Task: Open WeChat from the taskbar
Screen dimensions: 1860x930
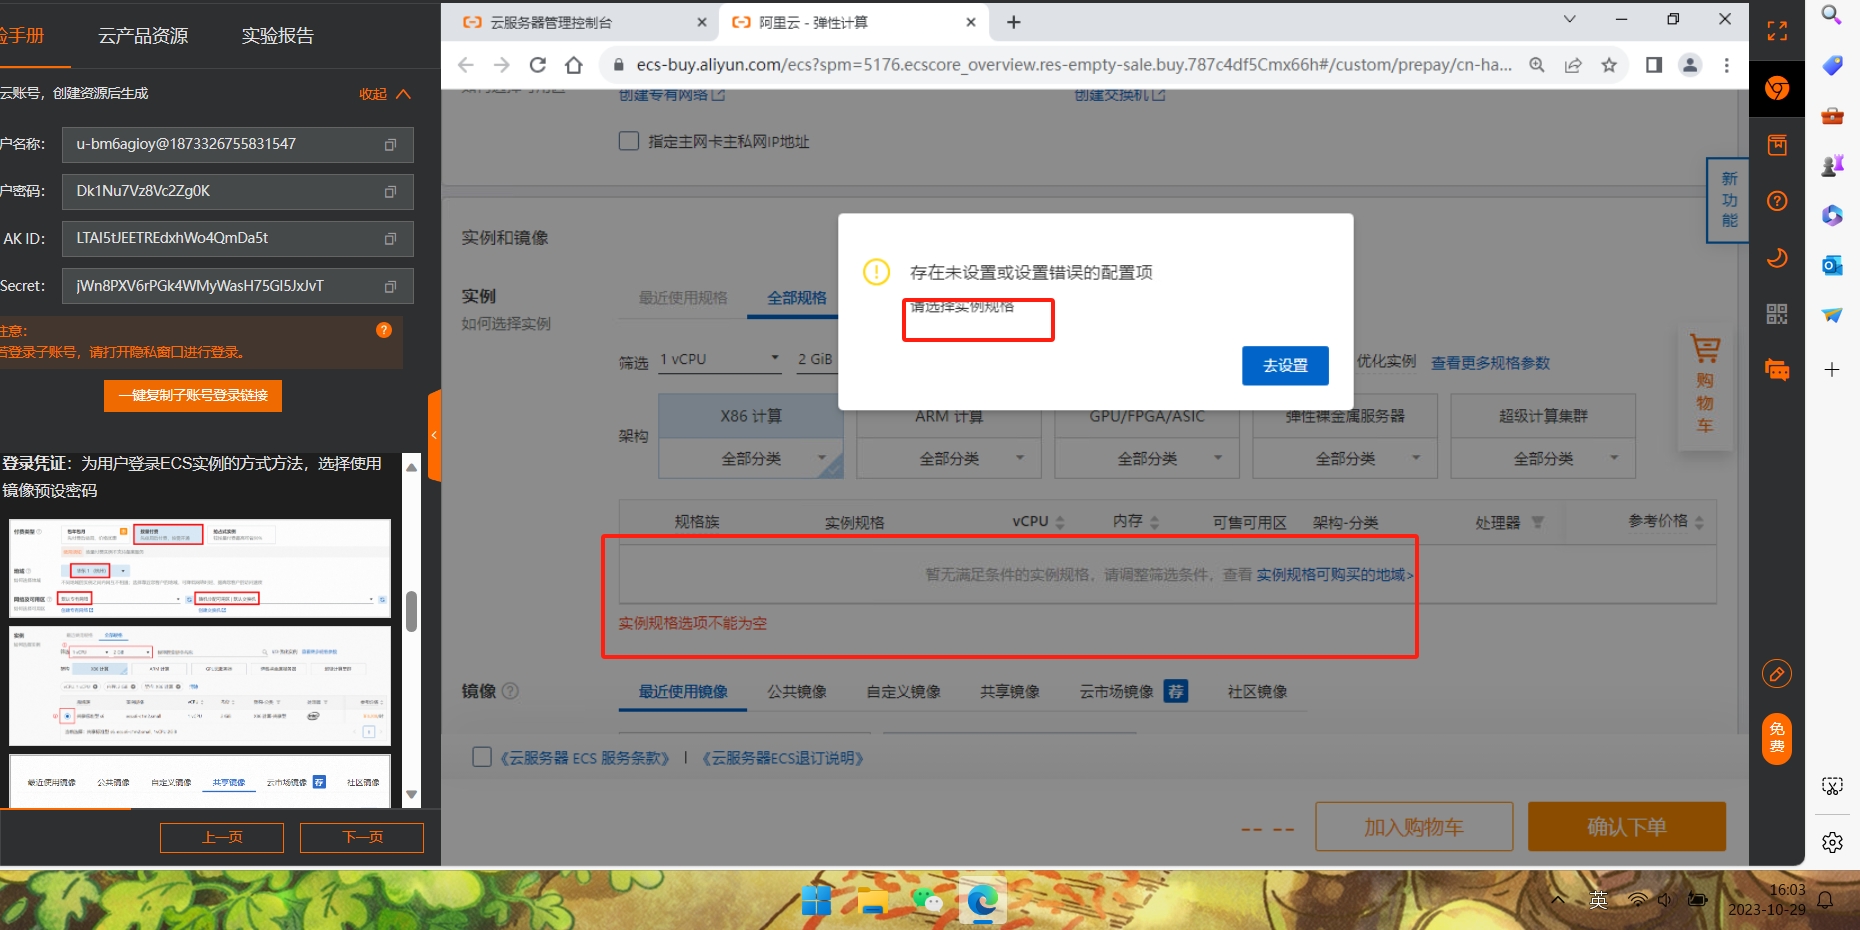Action: pos(927,901)
